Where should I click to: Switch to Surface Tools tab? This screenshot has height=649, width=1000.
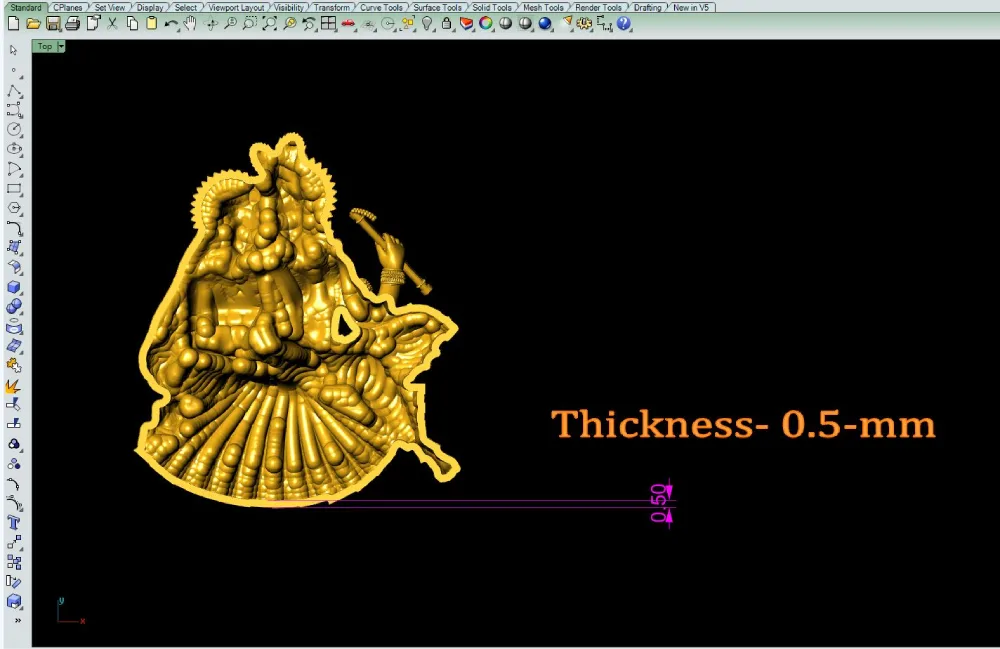(x=438, y=7)
